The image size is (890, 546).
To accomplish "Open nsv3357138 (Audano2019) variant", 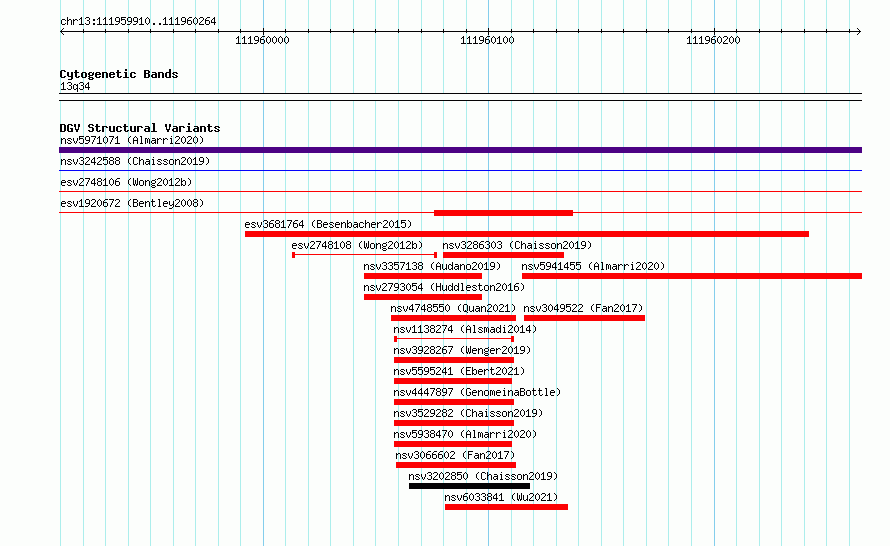I will tap(432, 266).
